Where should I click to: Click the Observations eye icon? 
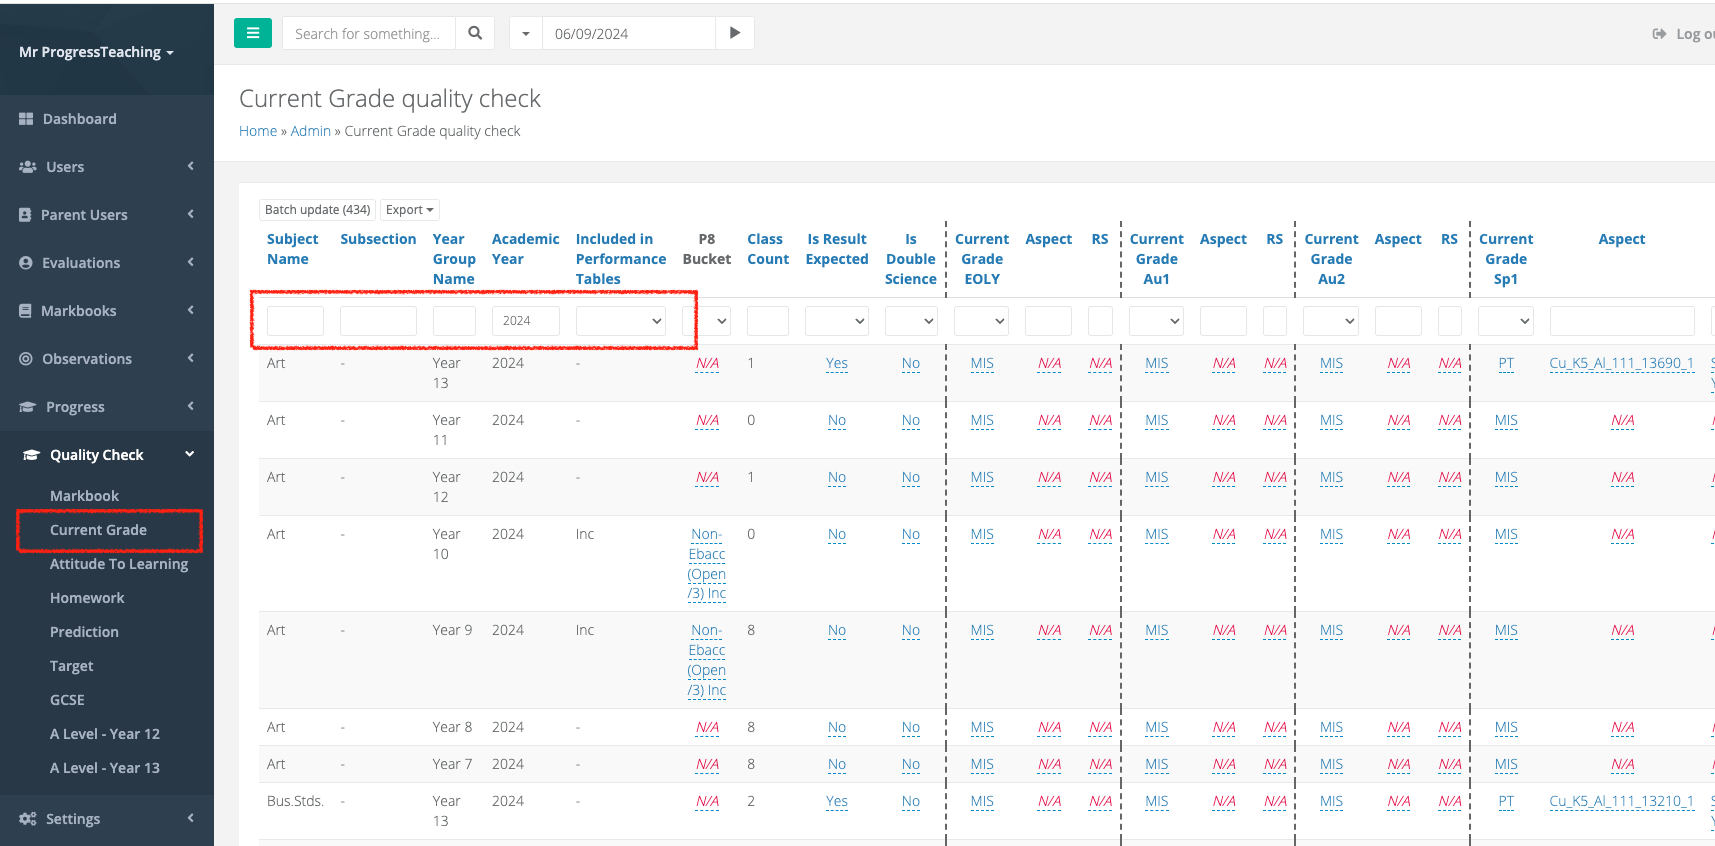(26, 359)
